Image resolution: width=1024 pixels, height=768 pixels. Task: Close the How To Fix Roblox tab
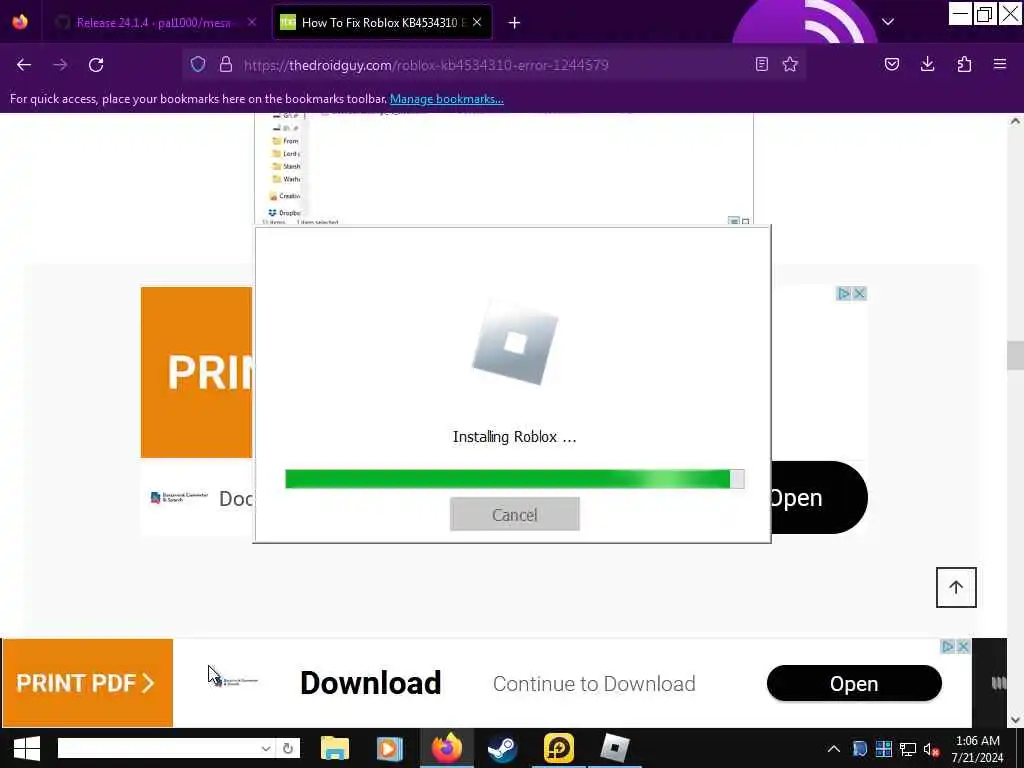tap(477, 22)
